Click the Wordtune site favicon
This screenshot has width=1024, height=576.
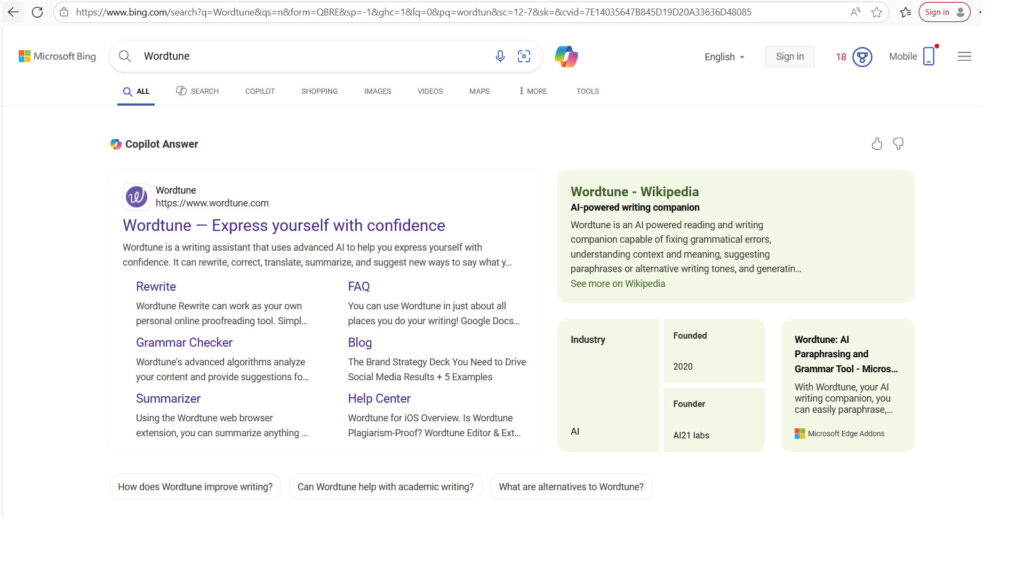(x=136, y=197)
